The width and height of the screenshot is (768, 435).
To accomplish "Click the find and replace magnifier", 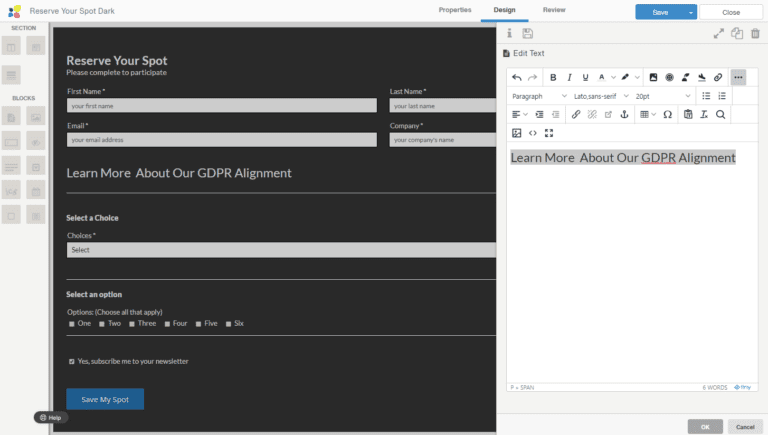I will pos(720,115).
